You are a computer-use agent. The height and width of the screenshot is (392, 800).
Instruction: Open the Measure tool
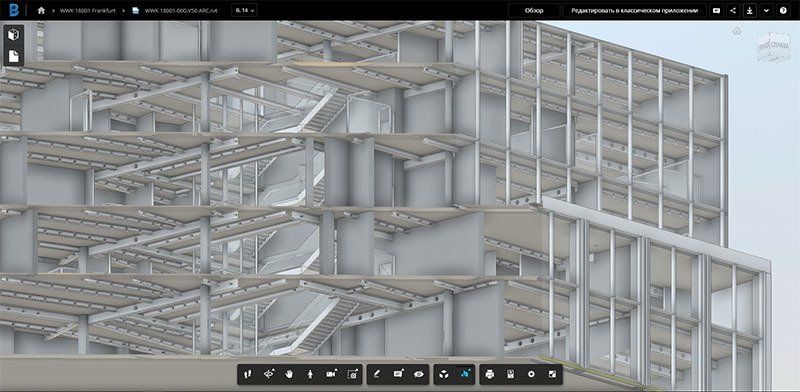pos(377,374)
